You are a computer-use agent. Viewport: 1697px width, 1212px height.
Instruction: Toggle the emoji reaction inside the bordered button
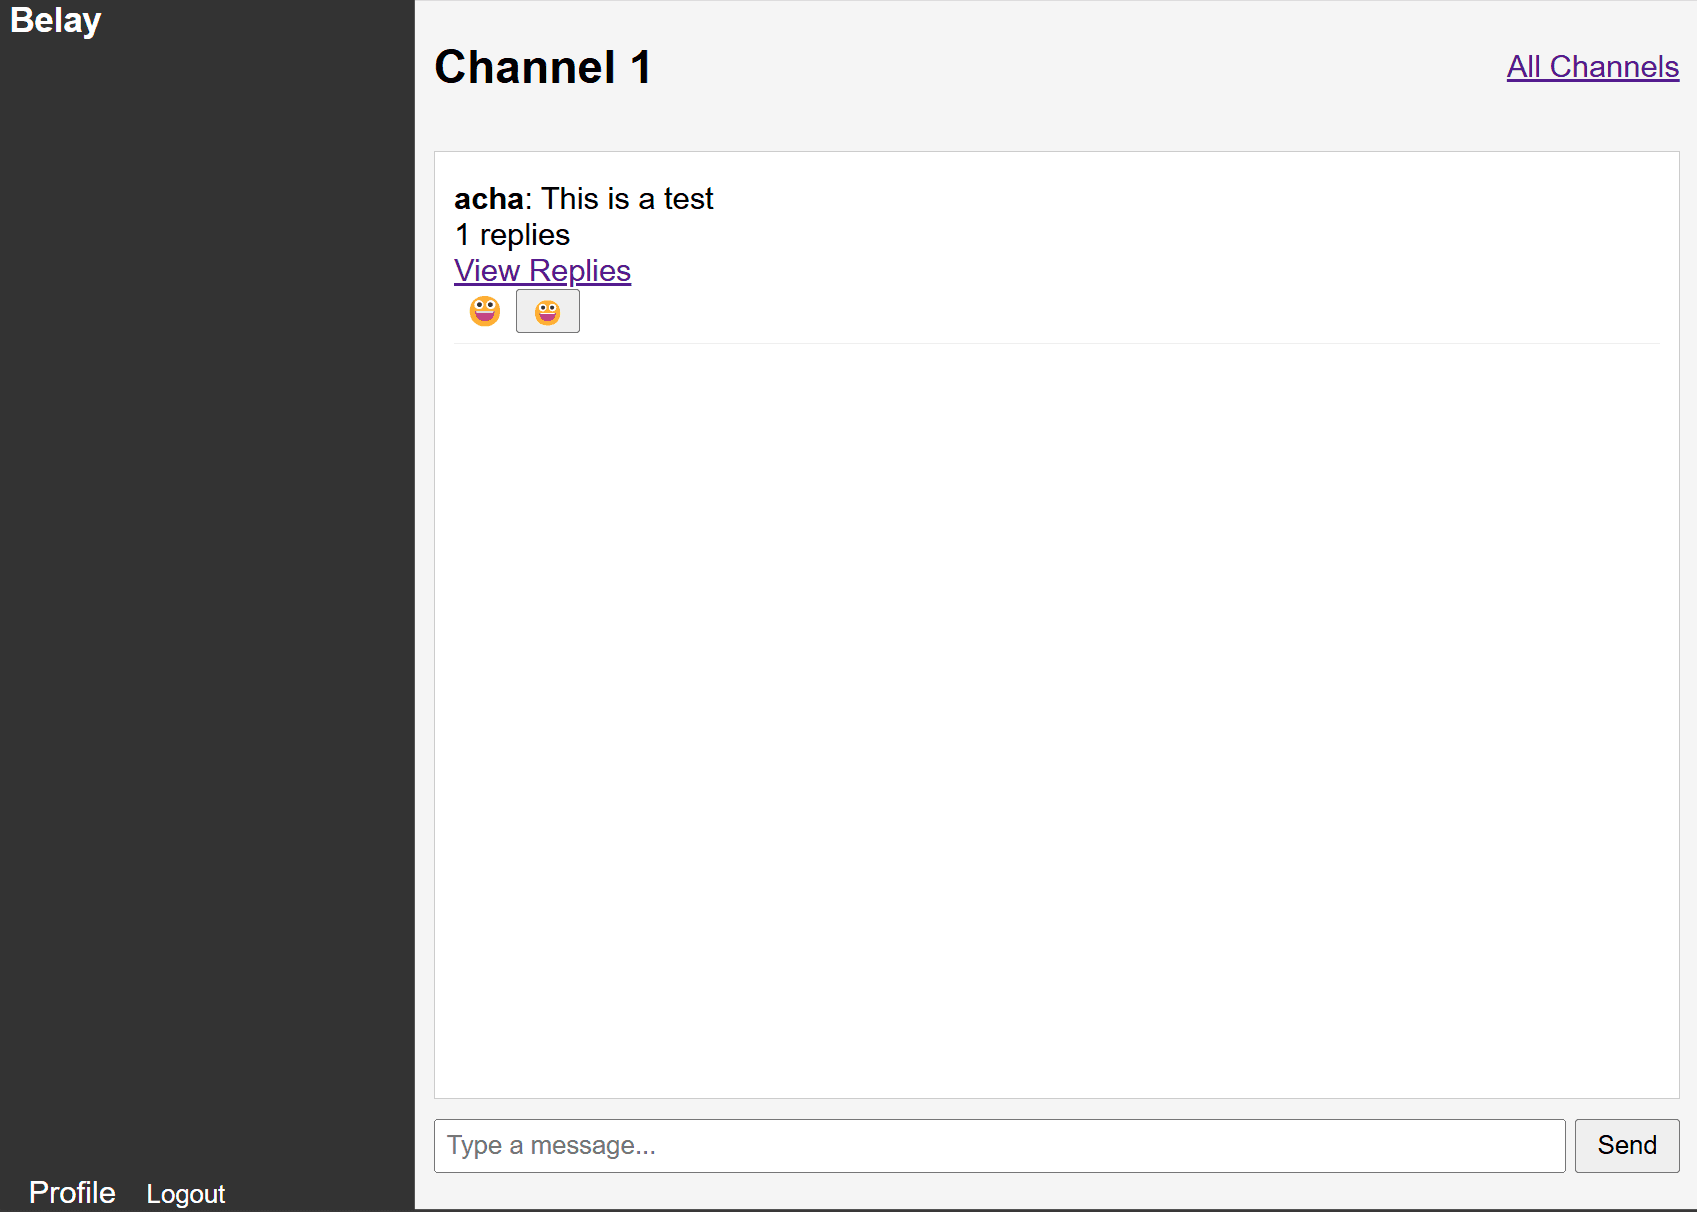pyautogui.click(x=547, y=310)
